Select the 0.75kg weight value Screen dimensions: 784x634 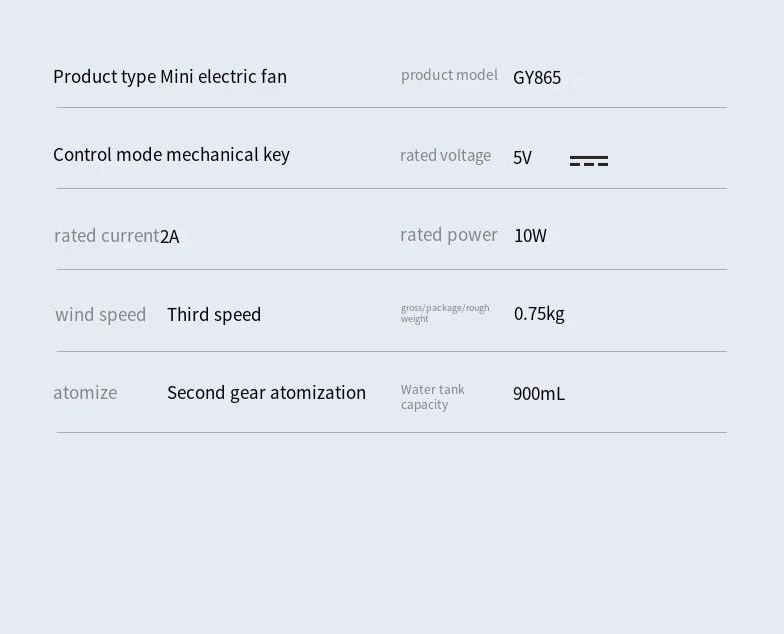[539, 314]
